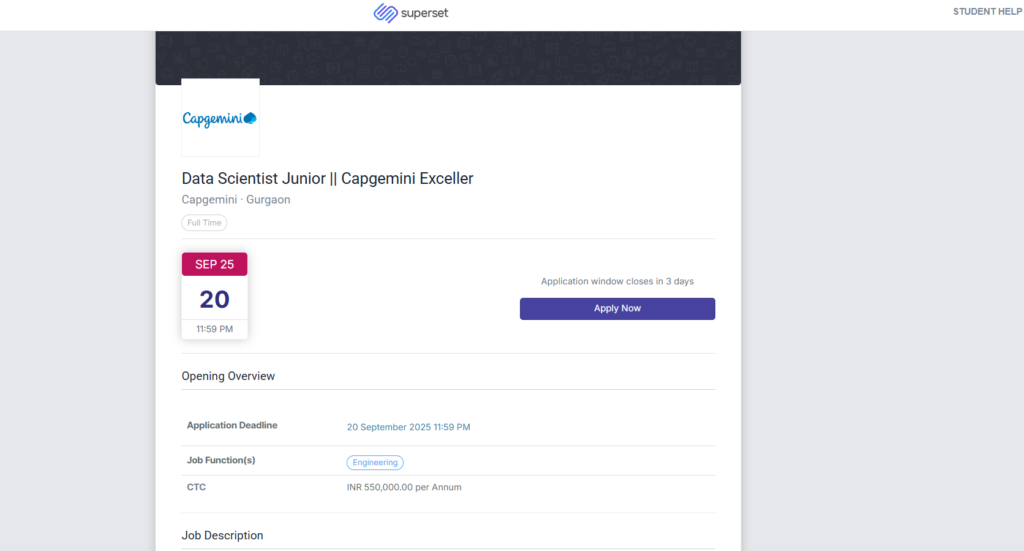Click the date number 20 on calendar
This screenshot has height=551, width=1024.
[214, 299]
